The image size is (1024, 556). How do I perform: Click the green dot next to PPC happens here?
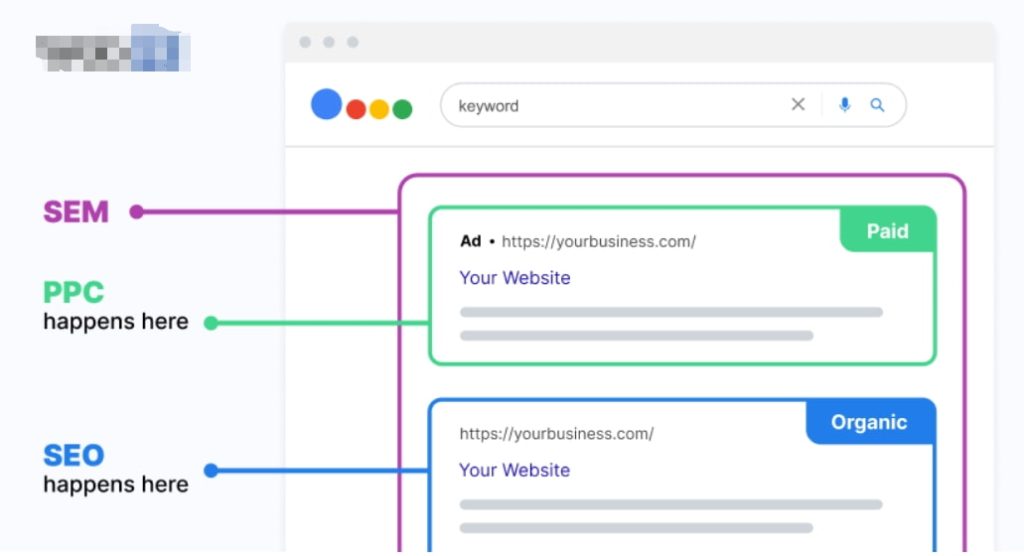click(x=211, y=323)
